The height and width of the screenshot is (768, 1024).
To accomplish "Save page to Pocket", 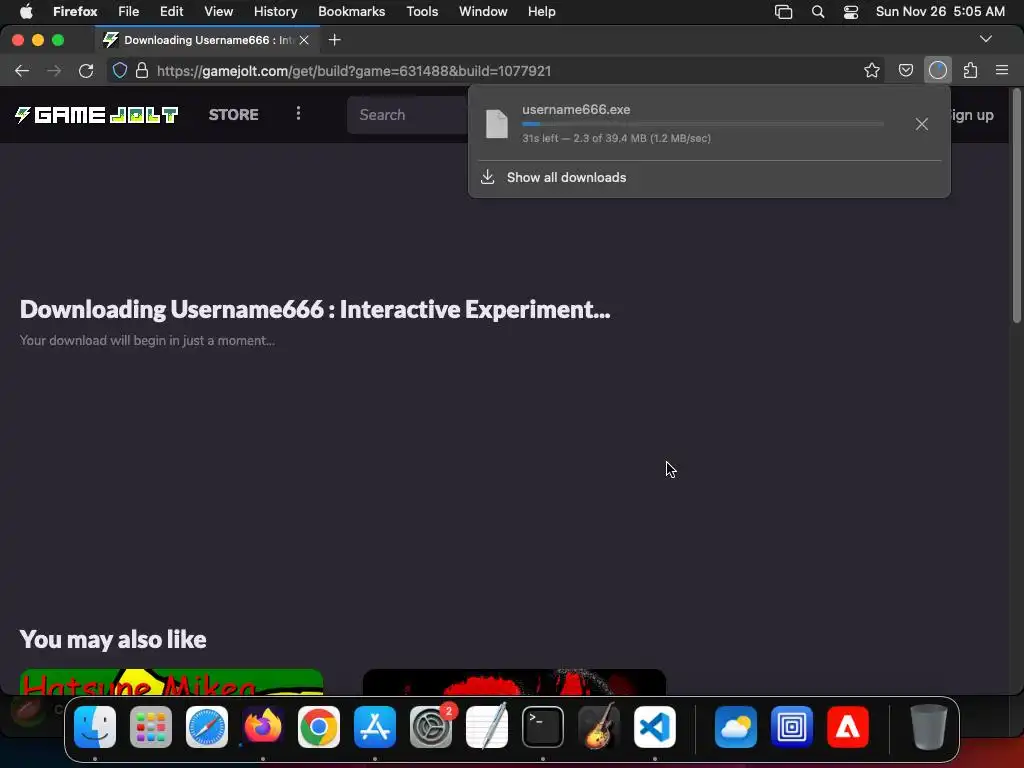I will coord(905,71).
